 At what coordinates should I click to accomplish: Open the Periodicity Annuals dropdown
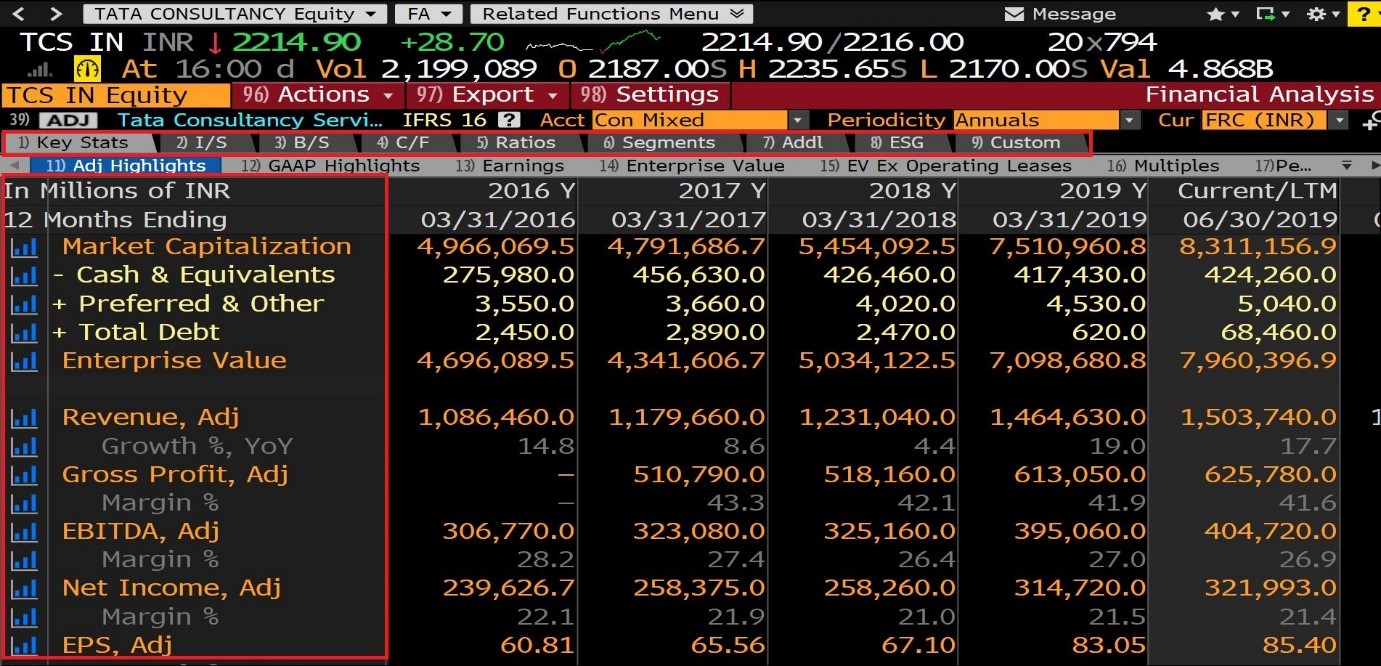coord(1045,120)
